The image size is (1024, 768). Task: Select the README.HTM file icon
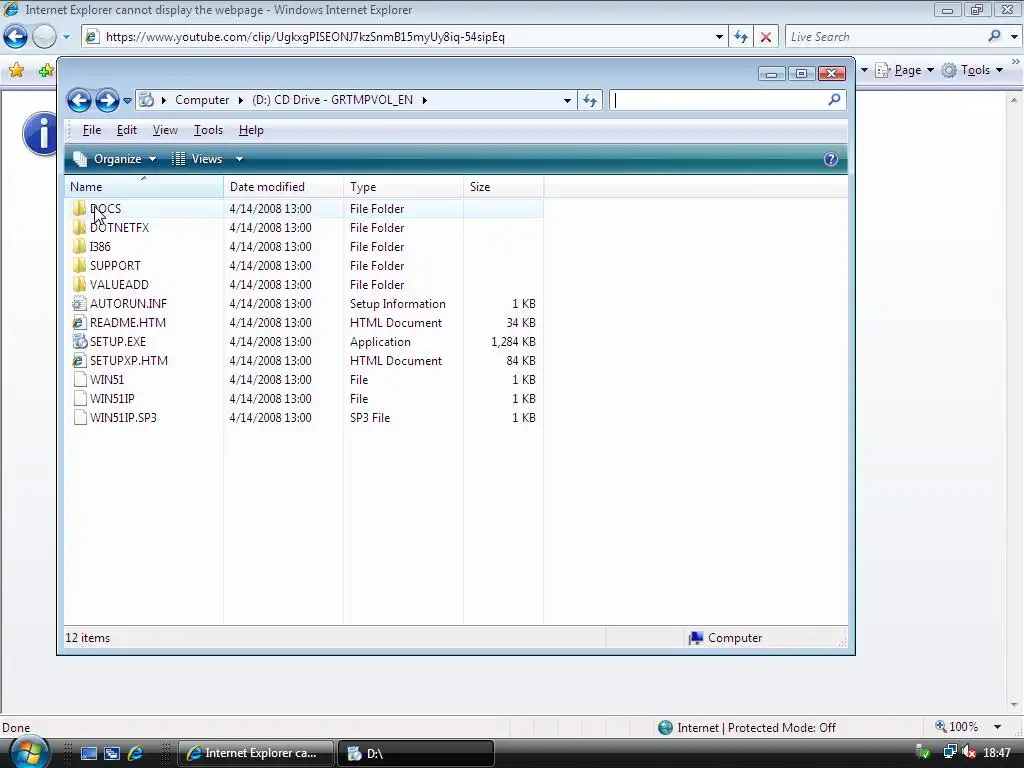(x=79, y=322)
